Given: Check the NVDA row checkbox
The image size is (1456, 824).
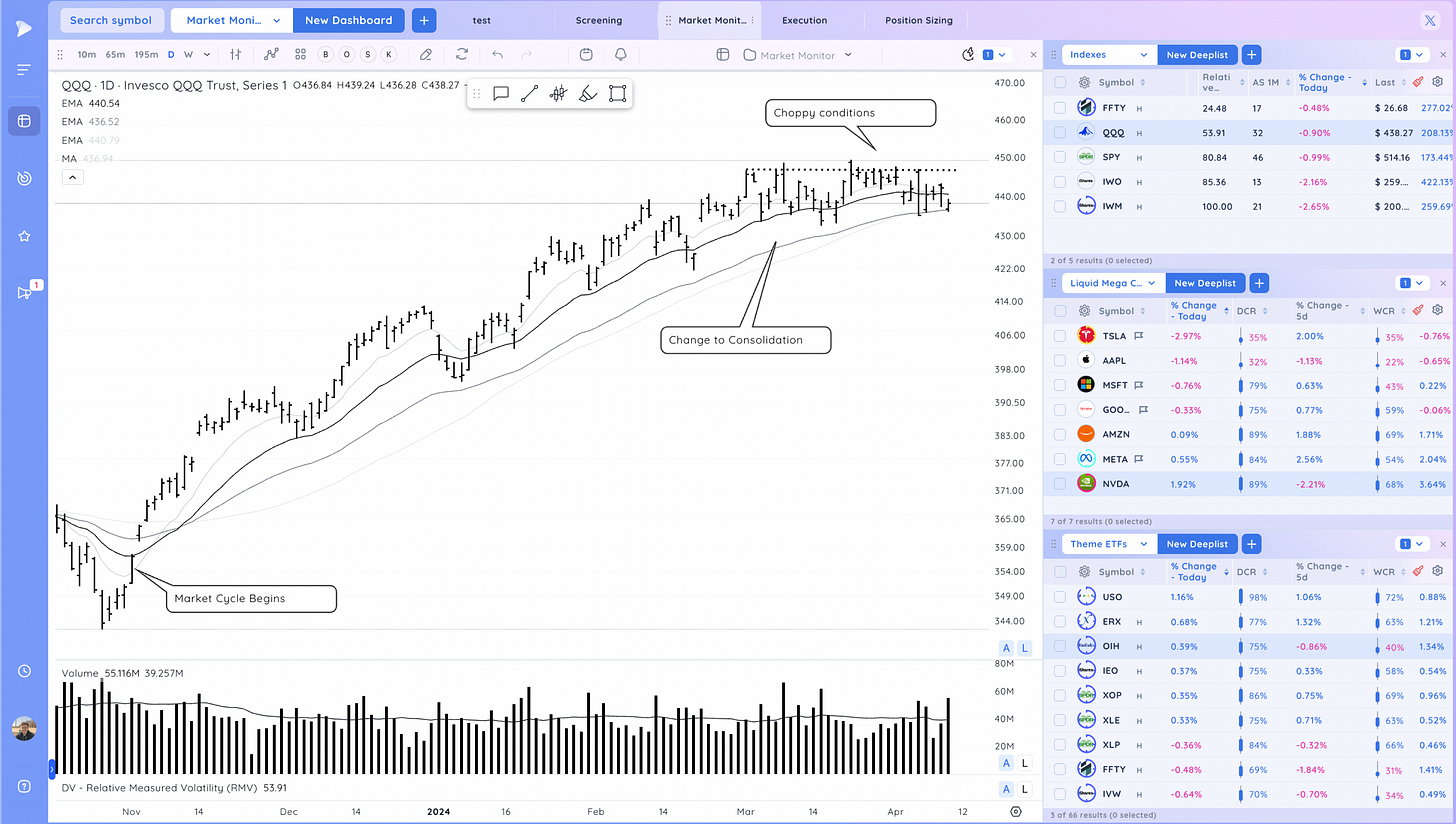Looking at the screenshot, I should pos(1060,483).
